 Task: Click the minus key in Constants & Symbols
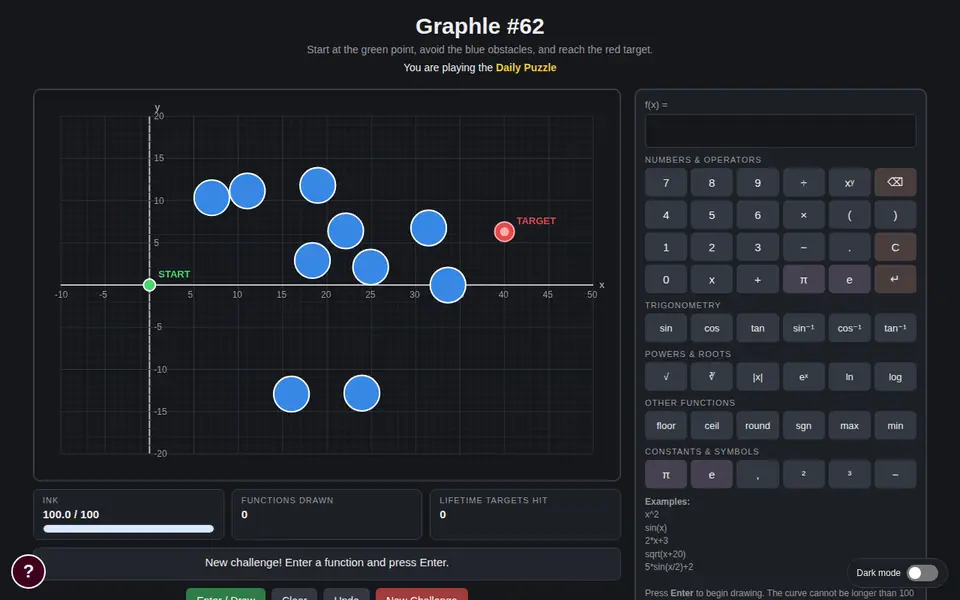point(895,474)
